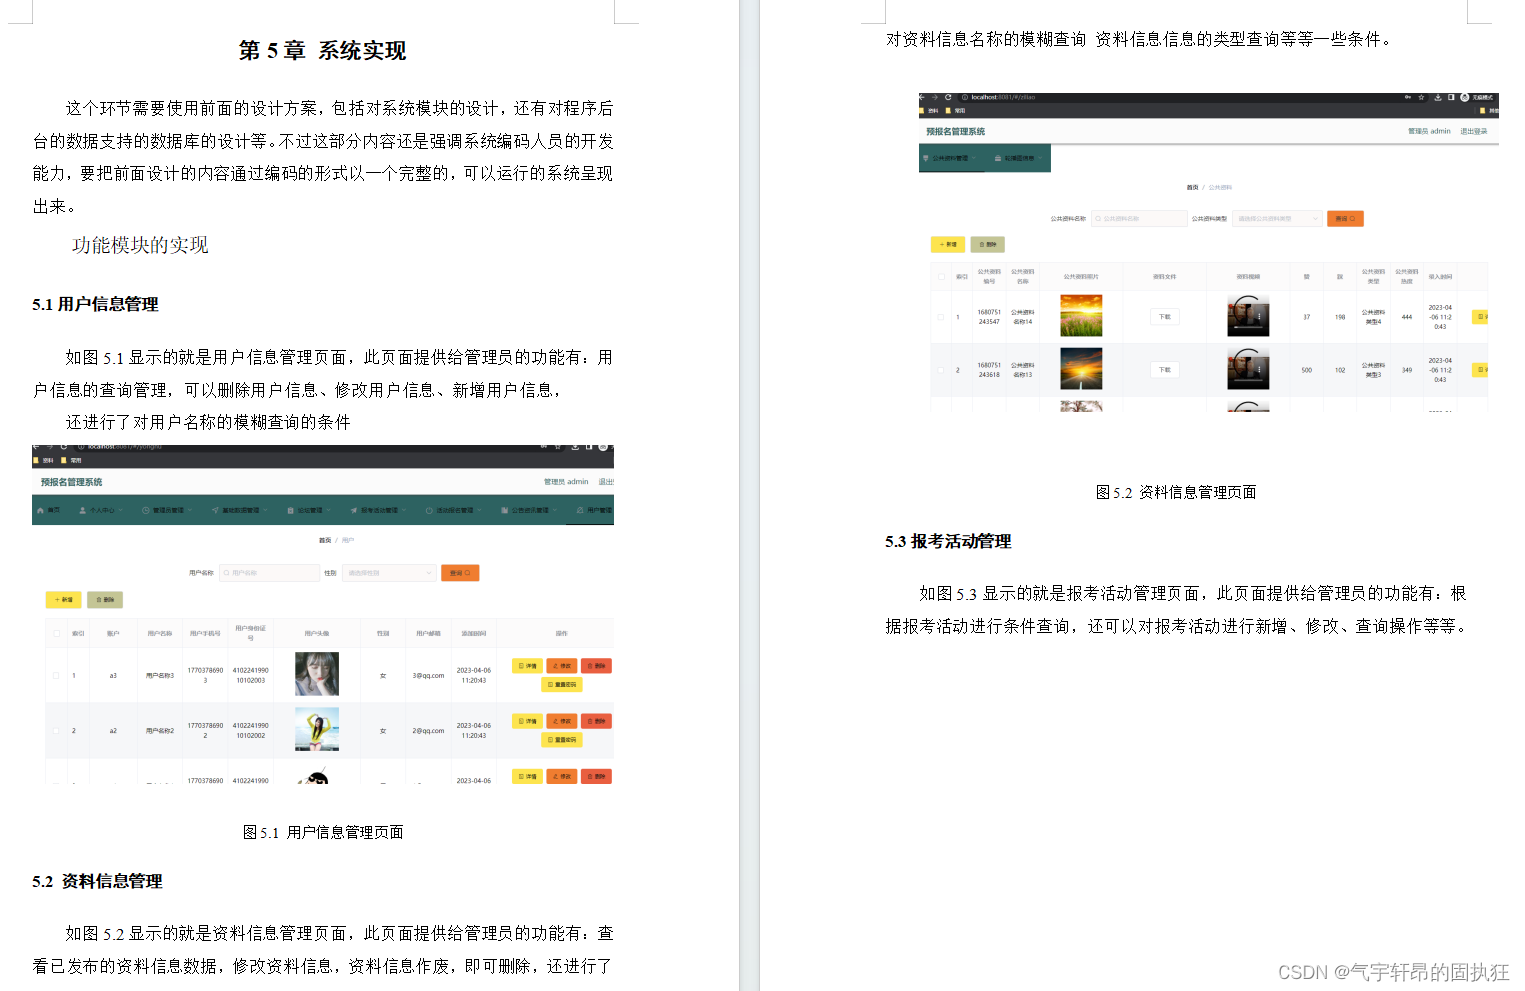
Task: Expand 公共资料管理 menu in Figure 5.2 navbar
Action: tap(950, 158)
